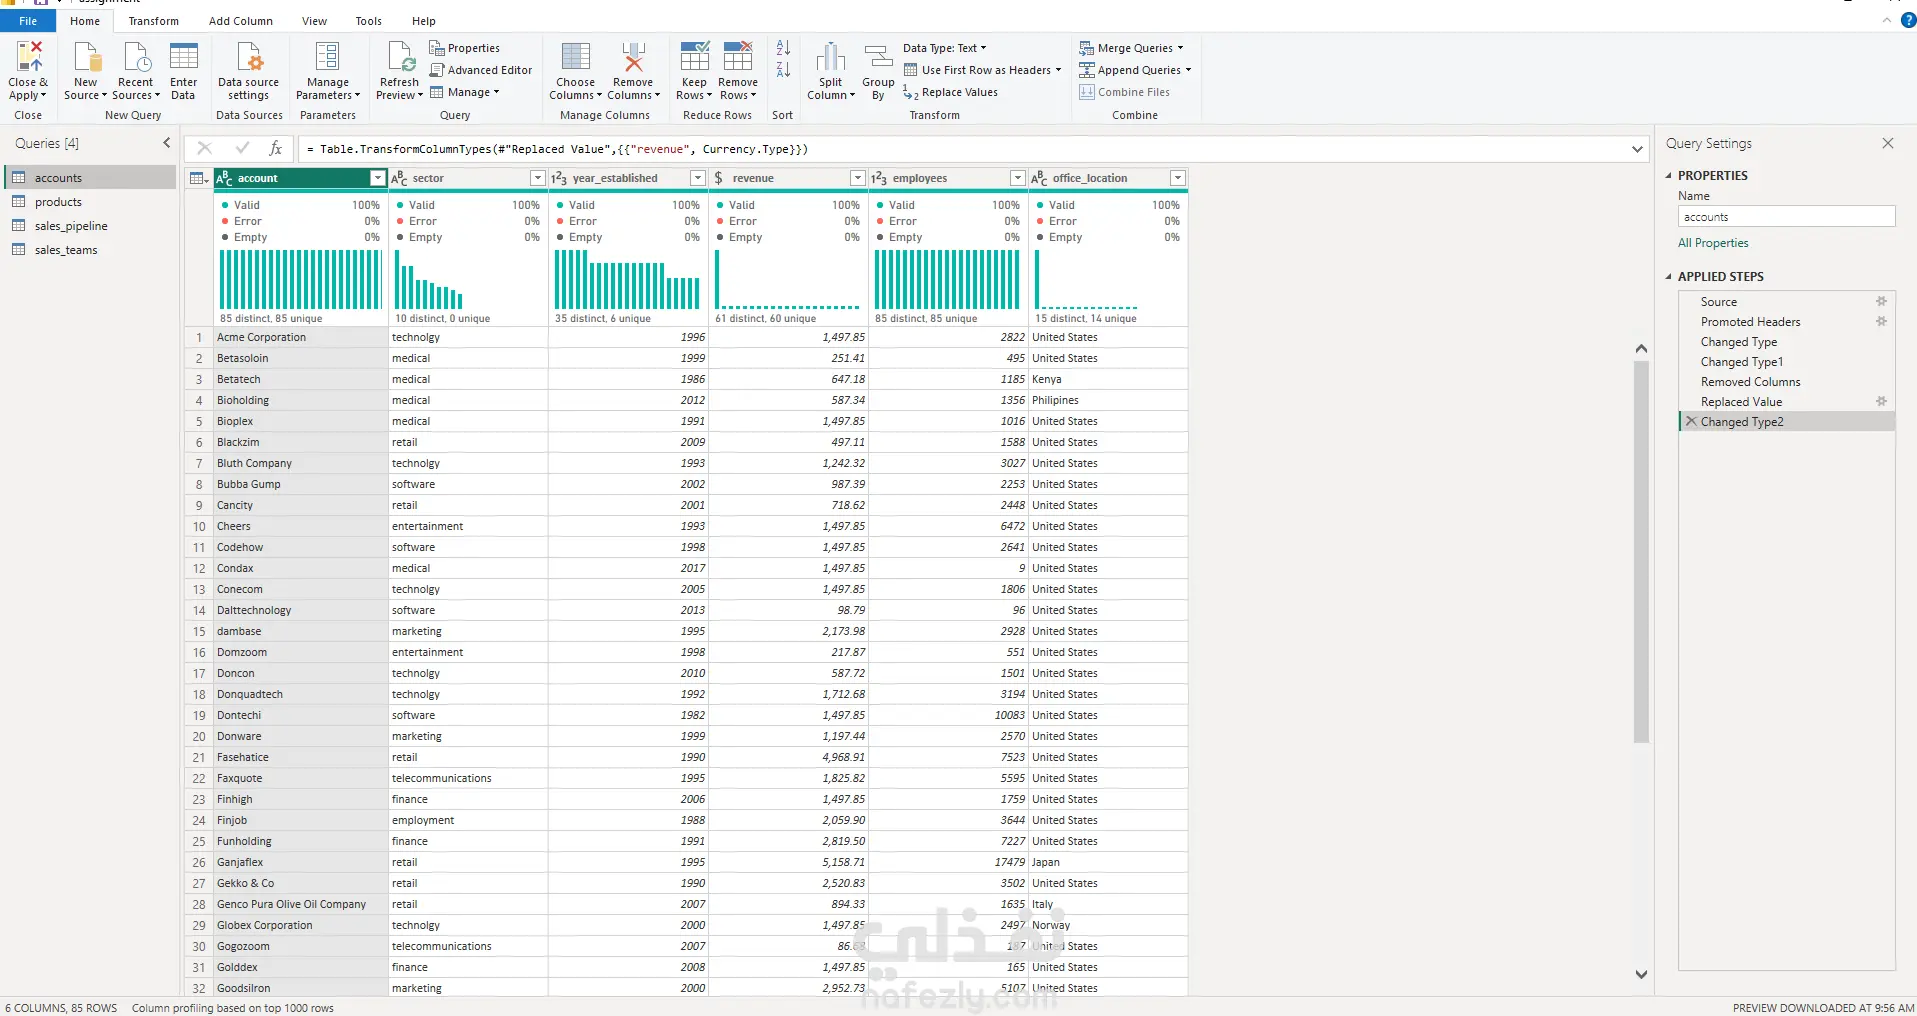The height and width of the screenshot is (1016, 1917).
Task: Collapse the Queries pane
Action: pyautogui.click(x=167, y=143)
